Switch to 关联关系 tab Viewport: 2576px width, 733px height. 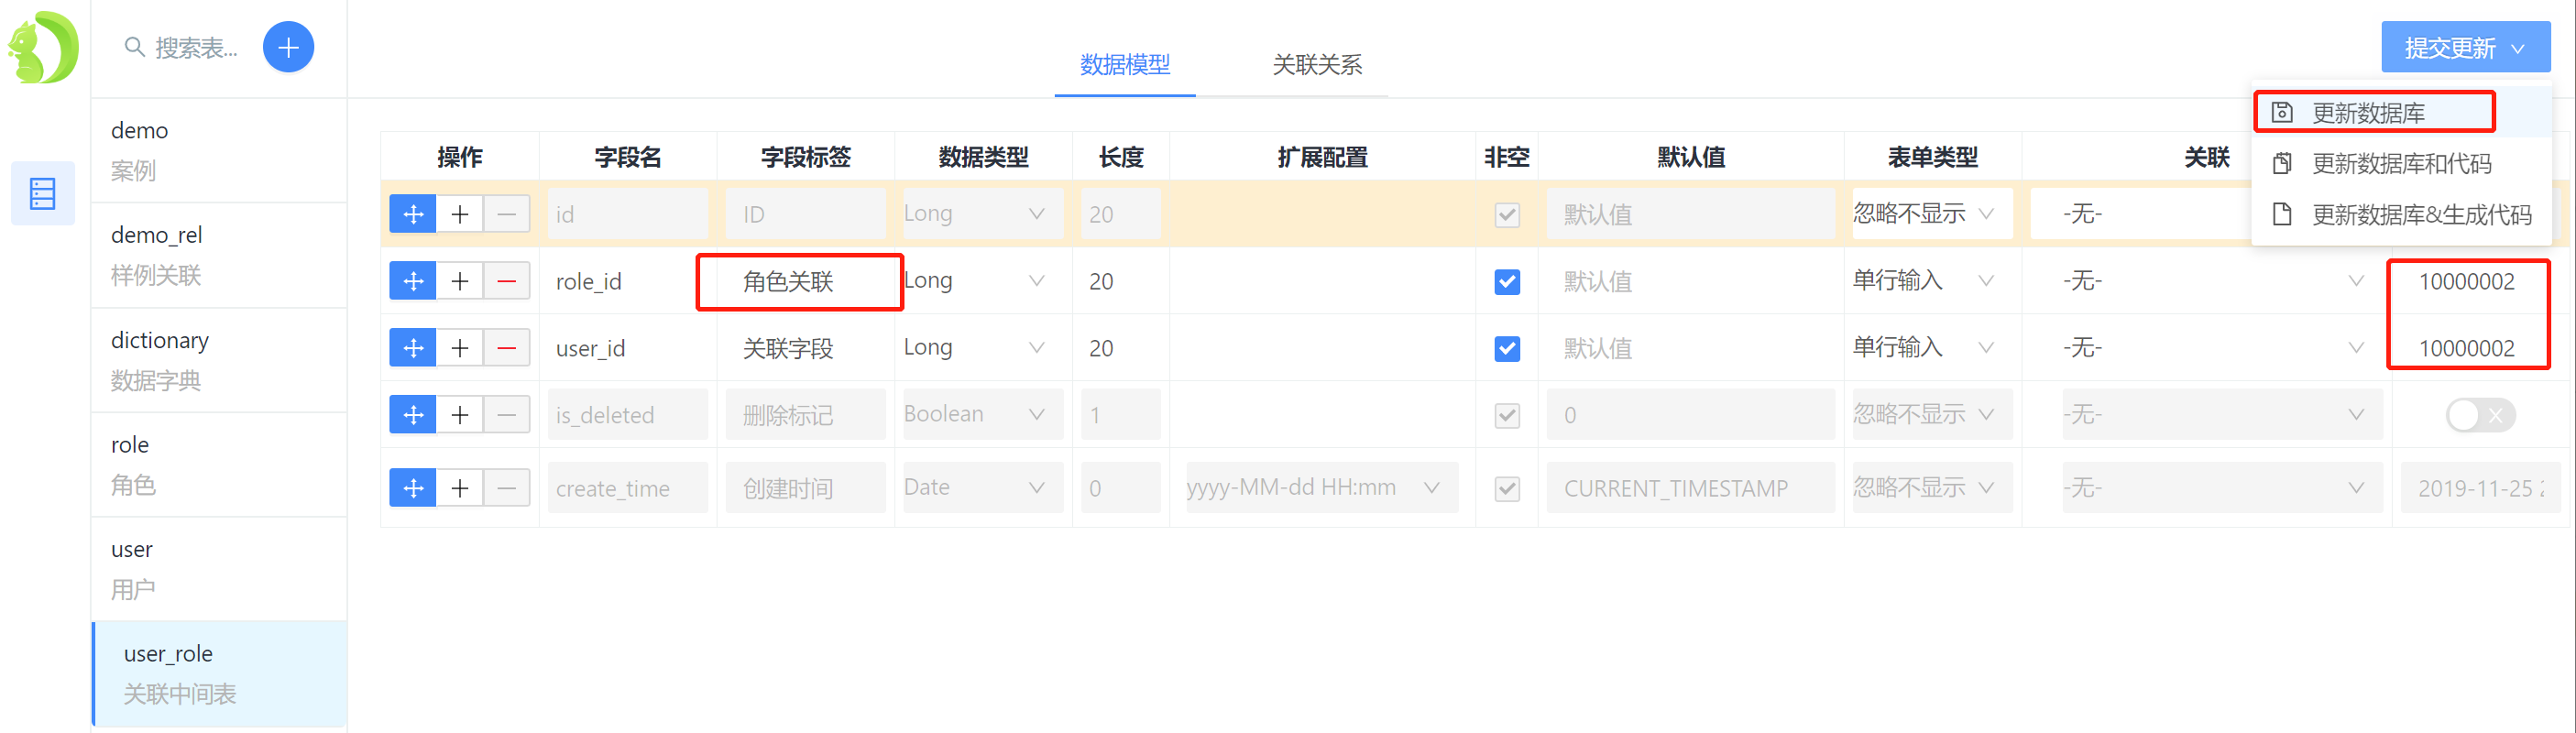point(1317,65)
